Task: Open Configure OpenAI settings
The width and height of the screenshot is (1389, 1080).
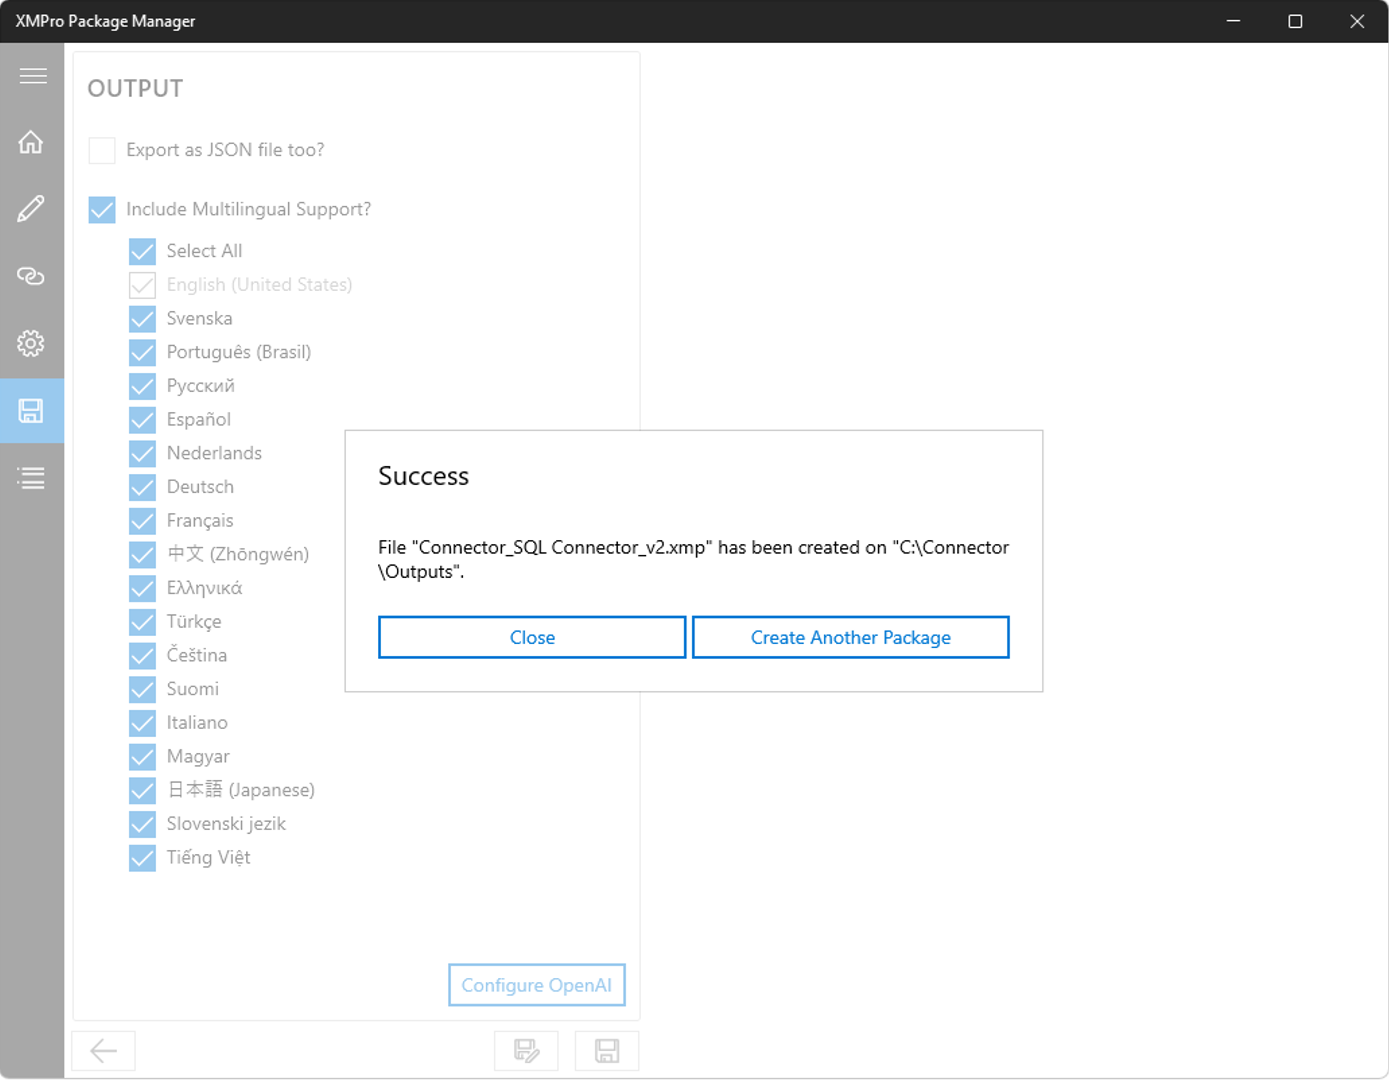Action: pyautogui.click(x=537, y=985)
